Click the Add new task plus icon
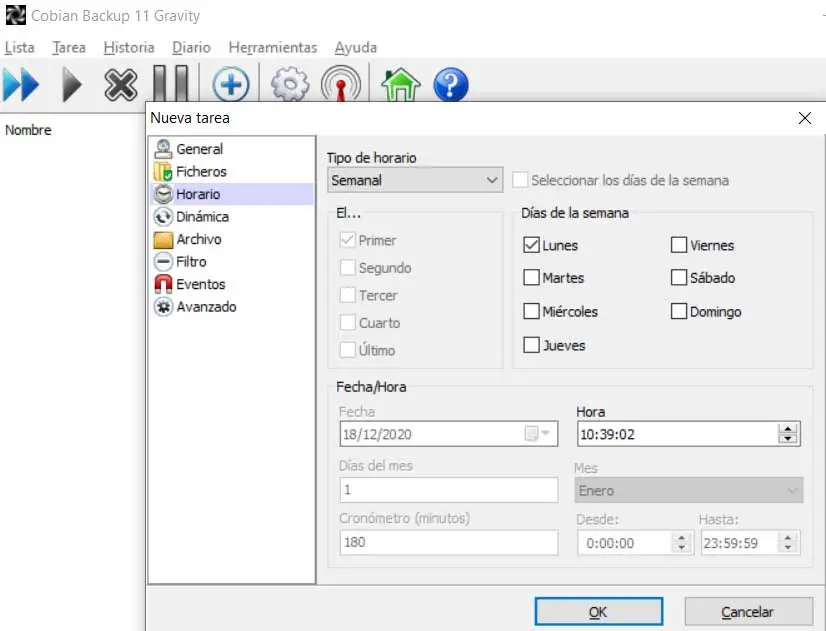 pyautogui.click(x=231, y=84)
